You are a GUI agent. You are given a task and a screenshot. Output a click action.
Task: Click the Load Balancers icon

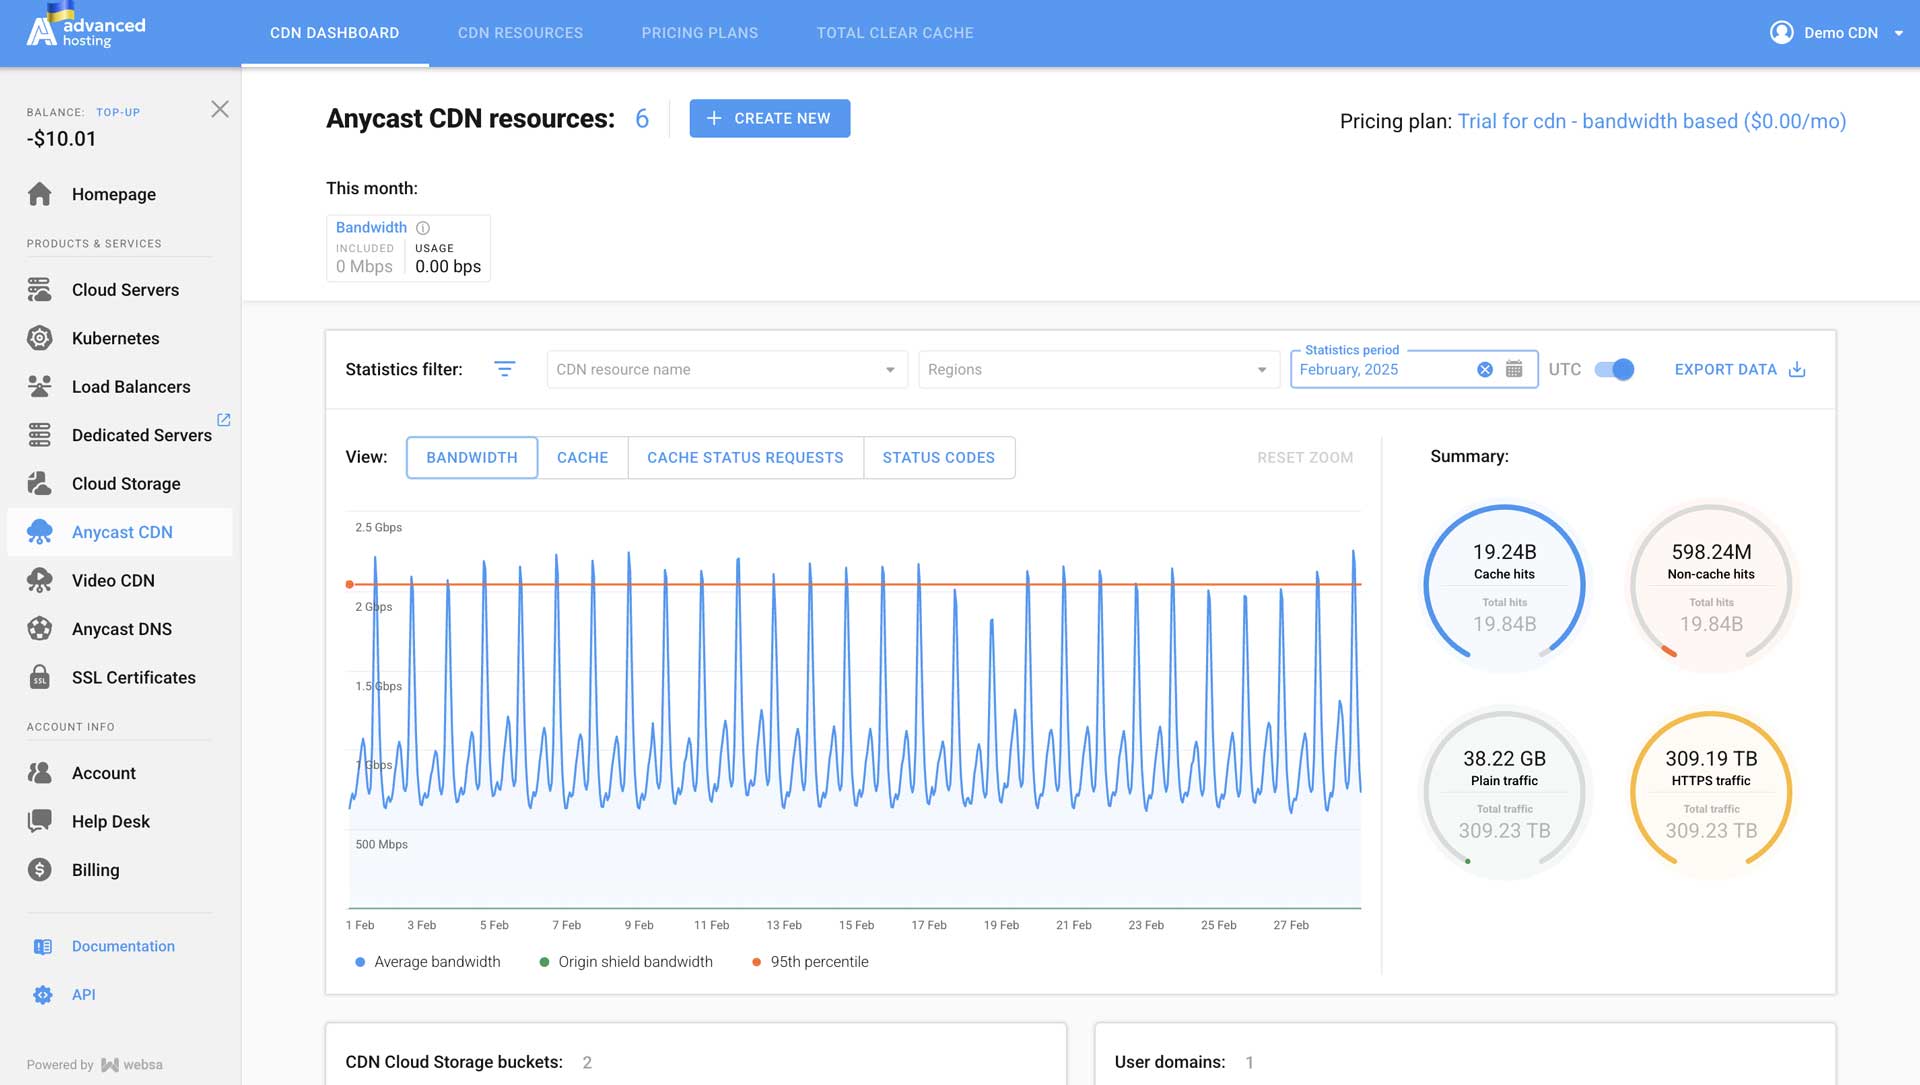40,387
